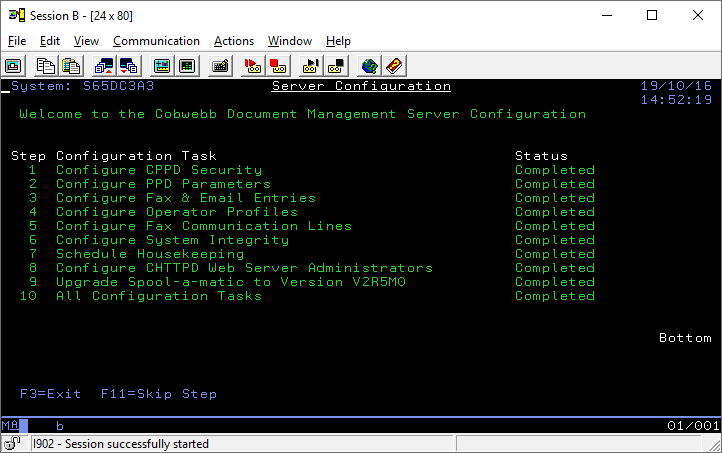Open the View menu
This screenshot has height=453, width=722.
click(x=86, y=41)
